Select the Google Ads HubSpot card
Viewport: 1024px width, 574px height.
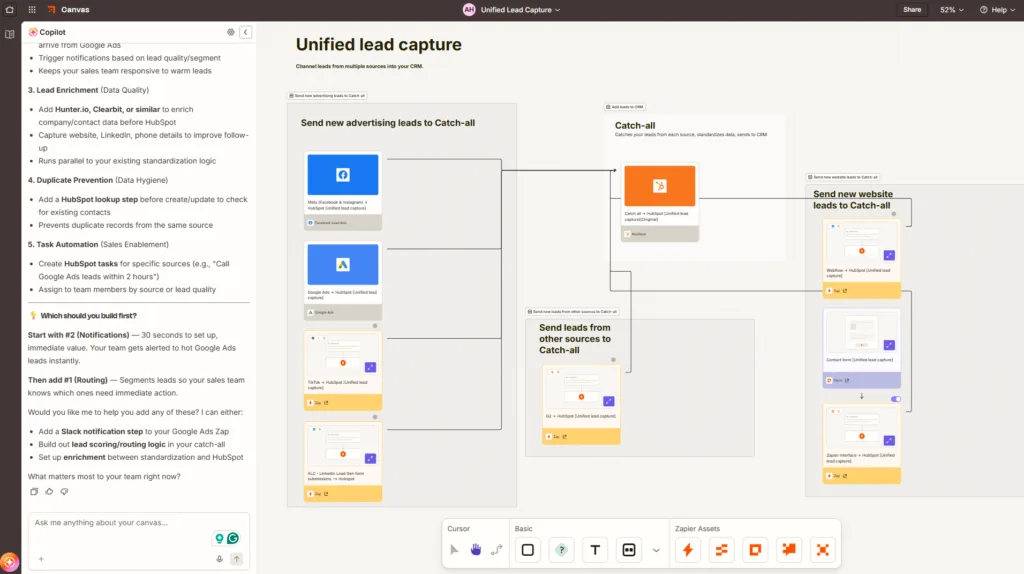(x=343, y=281)
